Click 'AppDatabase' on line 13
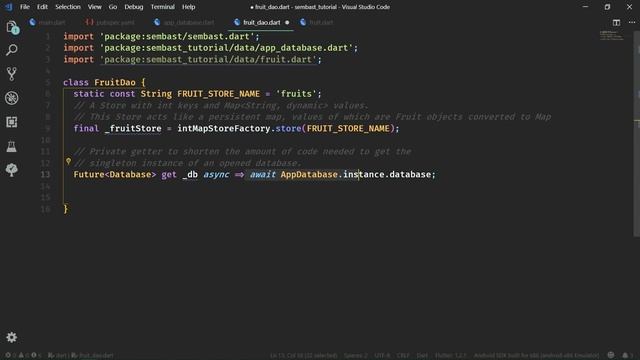 pos(309,175)
